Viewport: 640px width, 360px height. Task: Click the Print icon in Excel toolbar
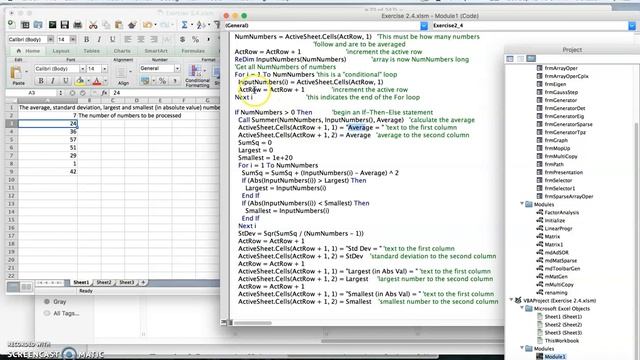[x=78, y=25]
